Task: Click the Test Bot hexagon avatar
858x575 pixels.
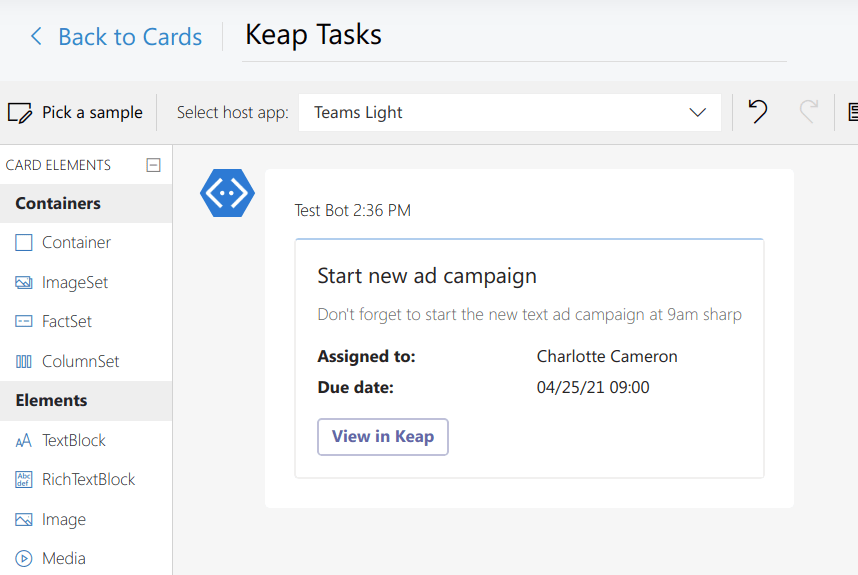Action: pyautogui.click(x=227, y=193)
